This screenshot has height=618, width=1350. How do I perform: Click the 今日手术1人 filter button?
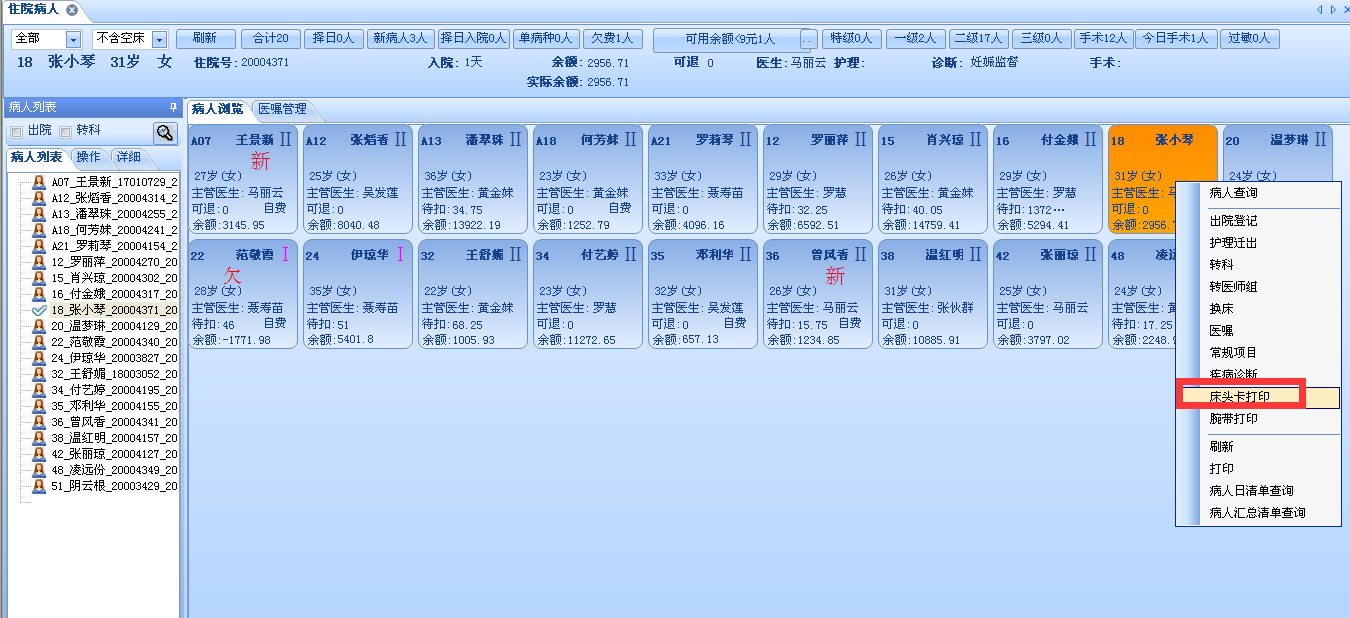[1176, 39]
